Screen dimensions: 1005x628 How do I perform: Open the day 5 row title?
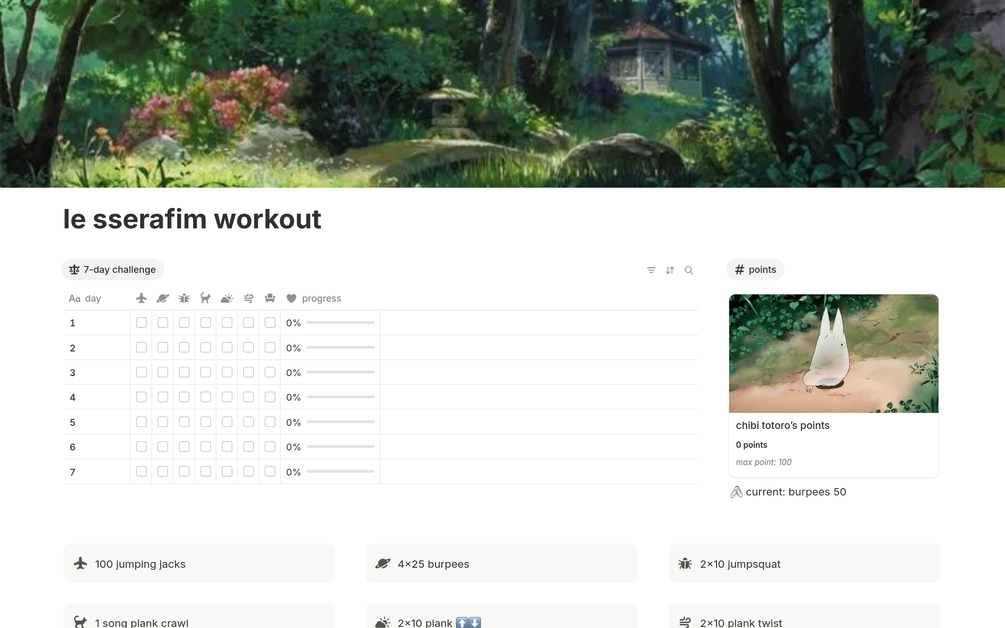tap(72, 422)
